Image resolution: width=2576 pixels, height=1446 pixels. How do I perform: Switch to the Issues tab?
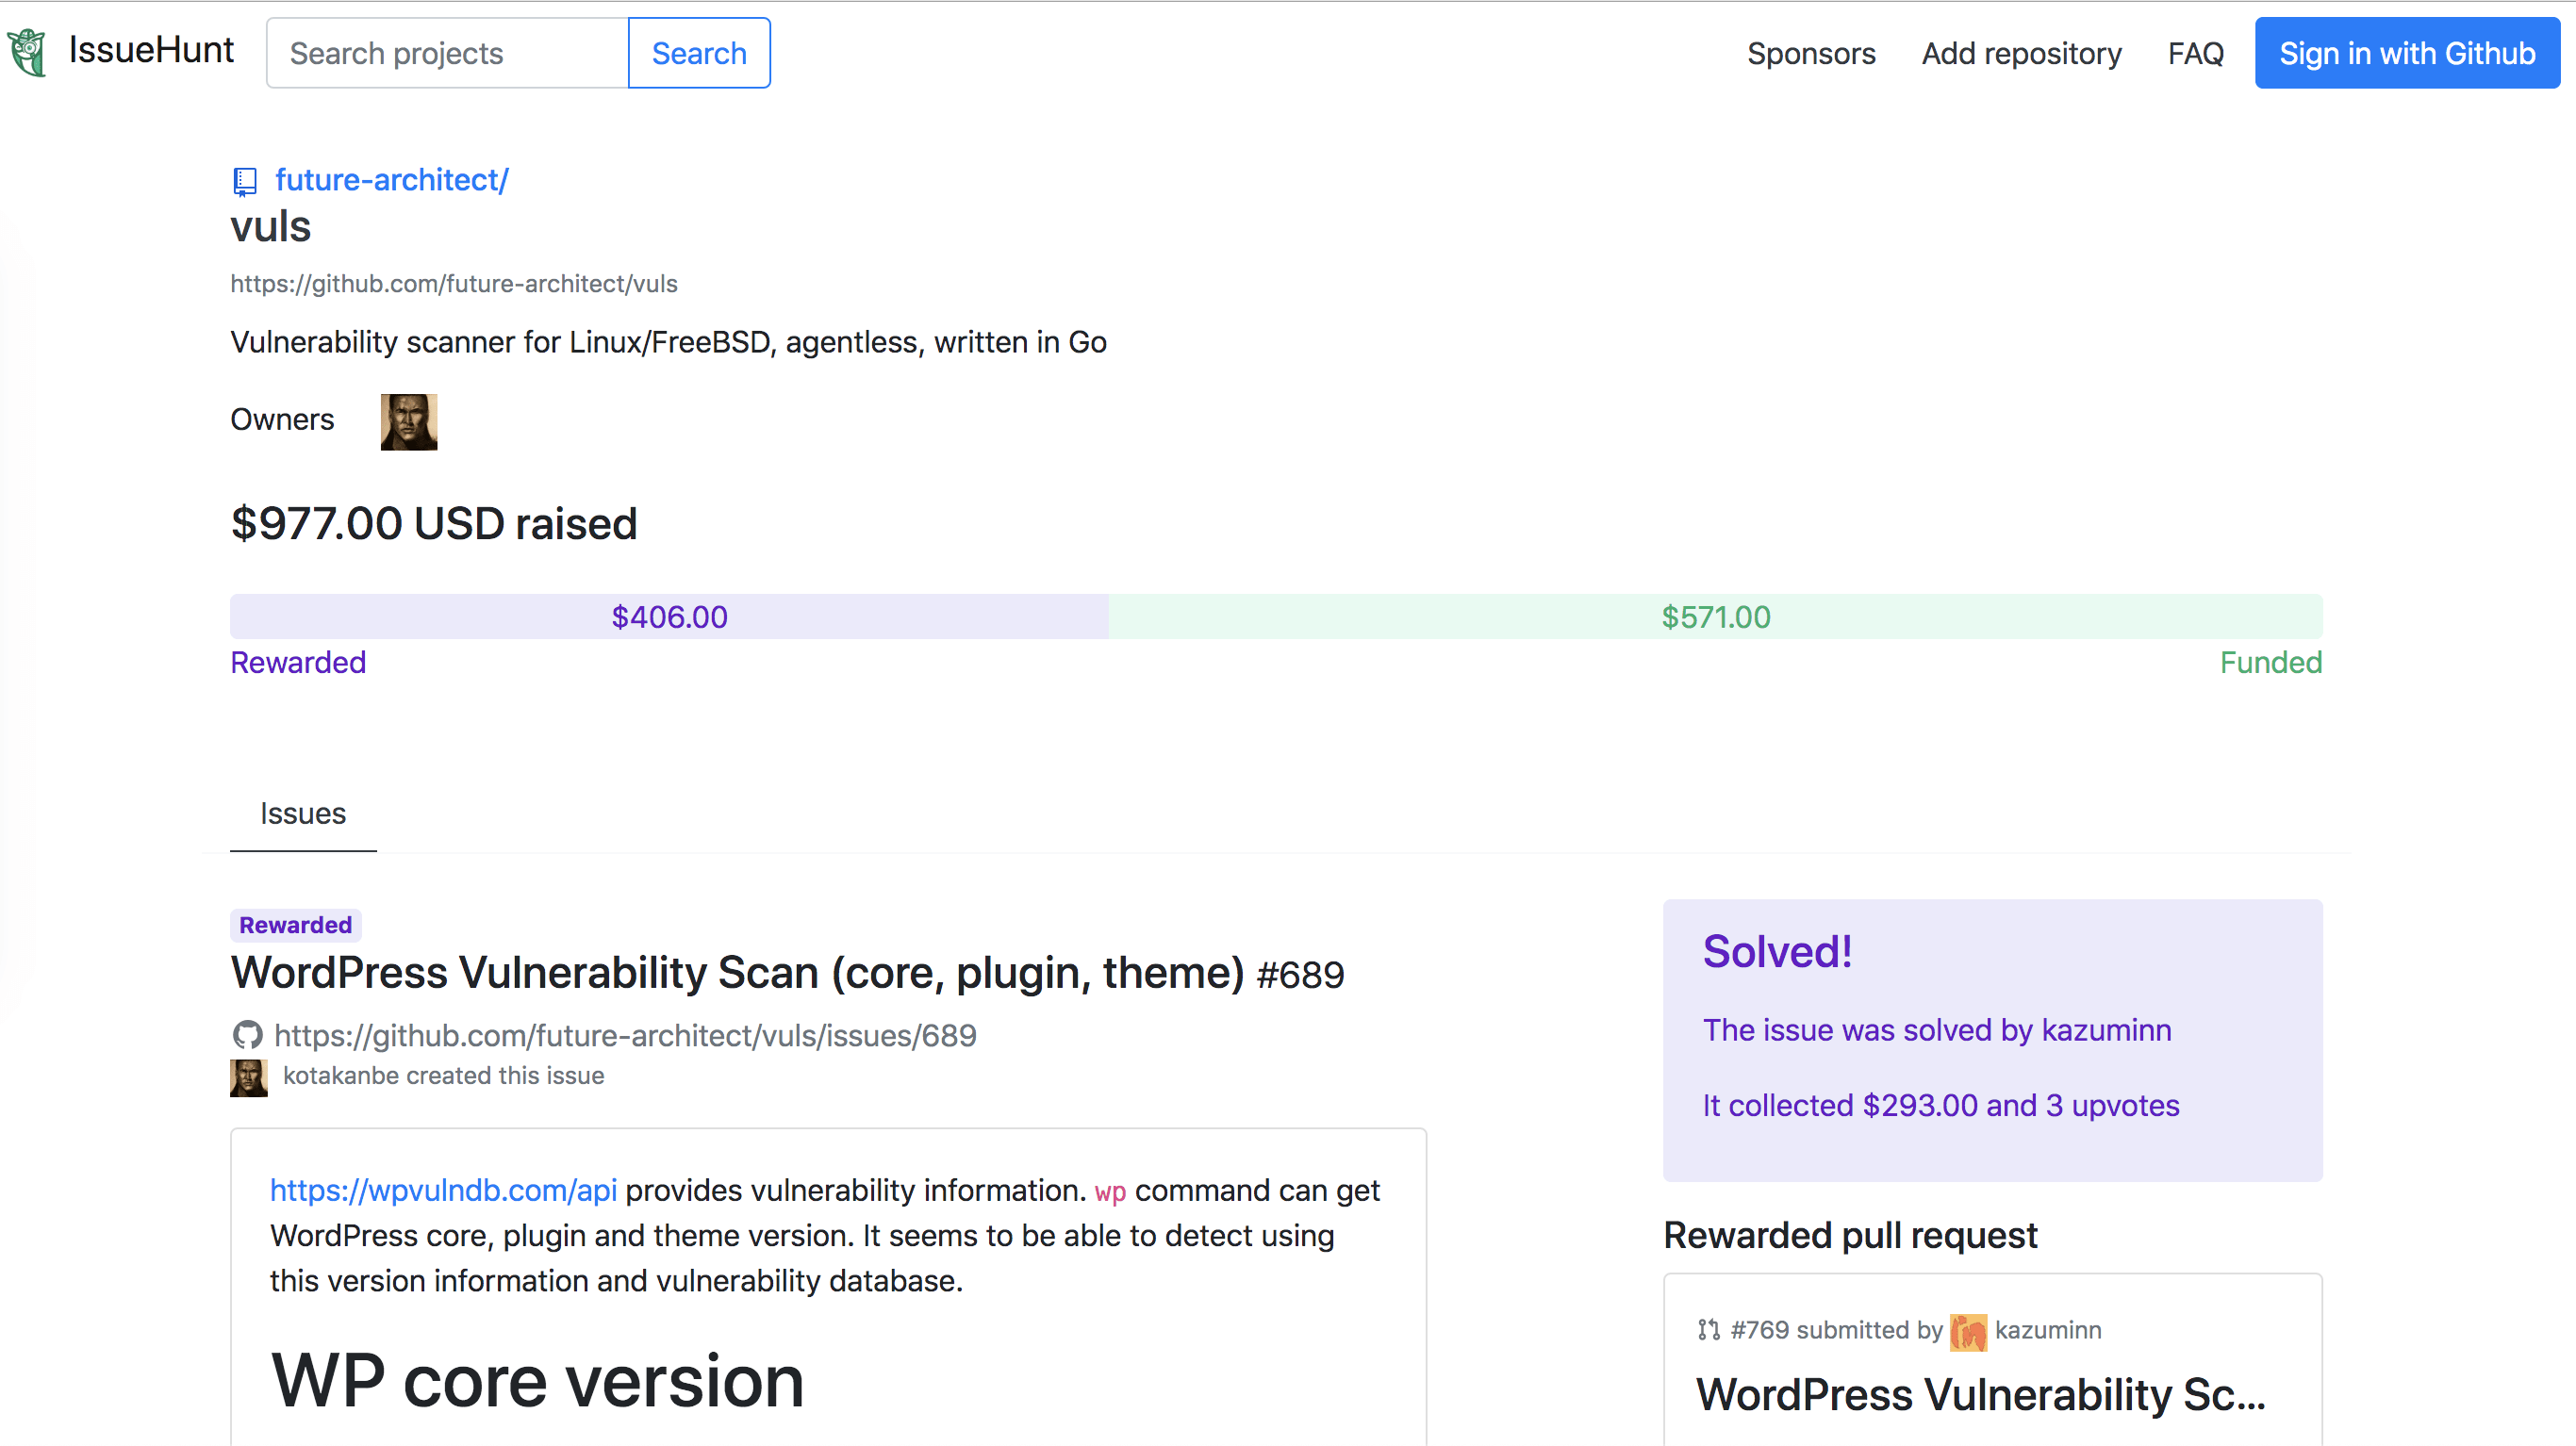(303, 813)
